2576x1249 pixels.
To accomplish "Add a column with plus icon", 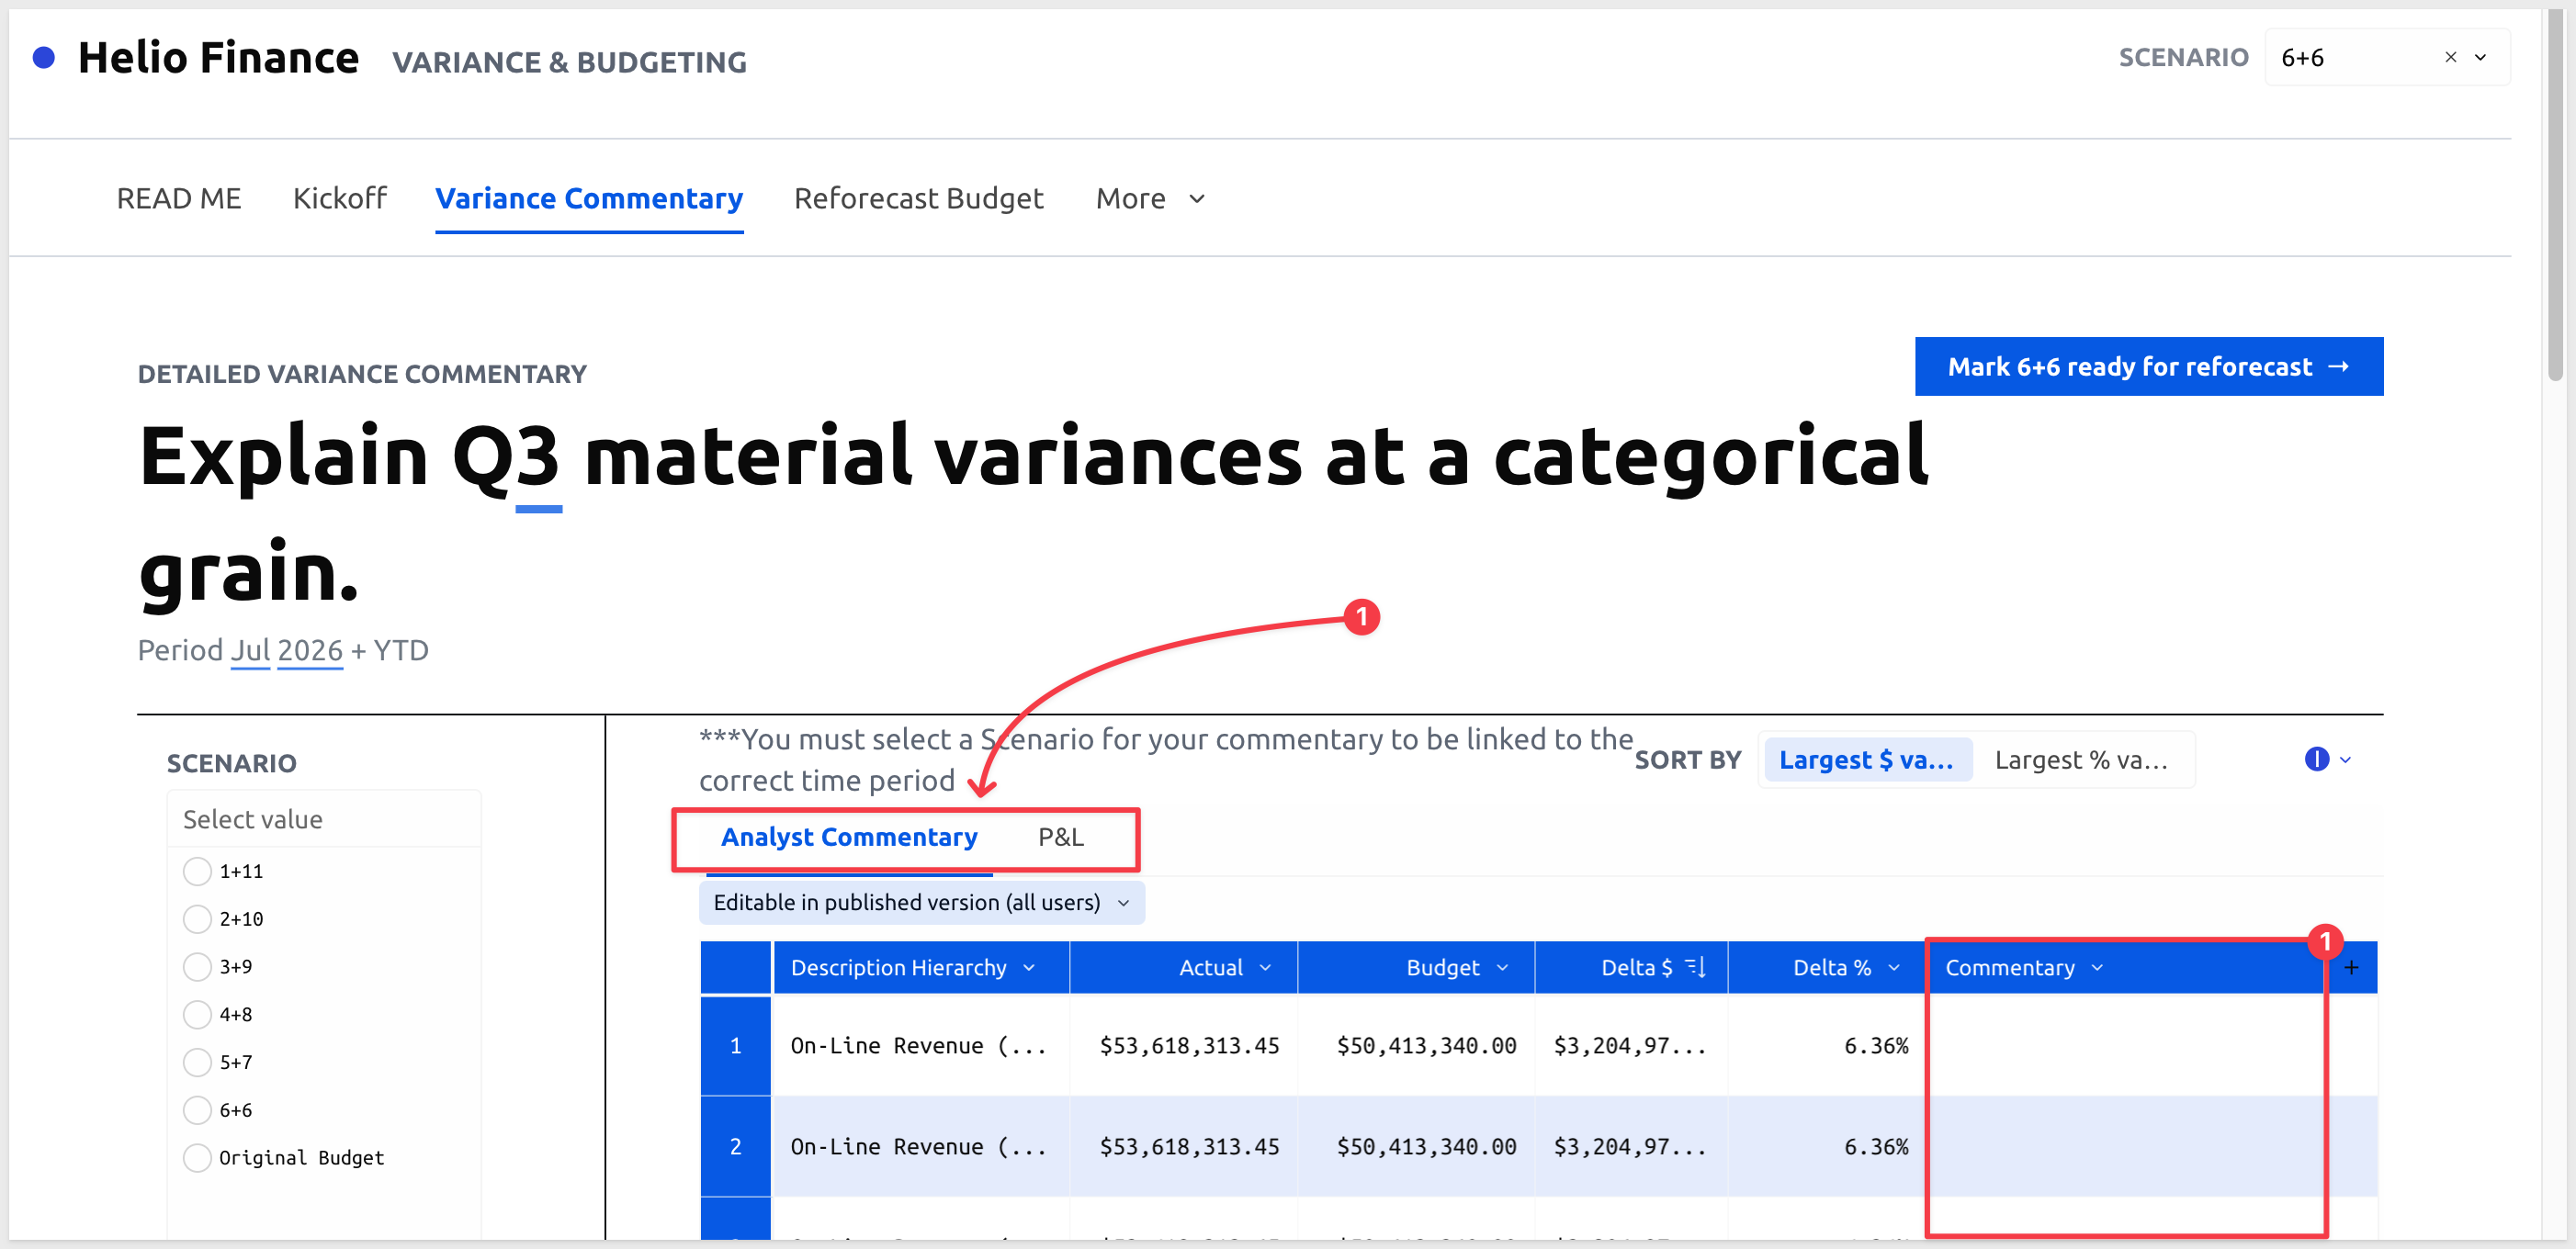I will coord(2351,968).
